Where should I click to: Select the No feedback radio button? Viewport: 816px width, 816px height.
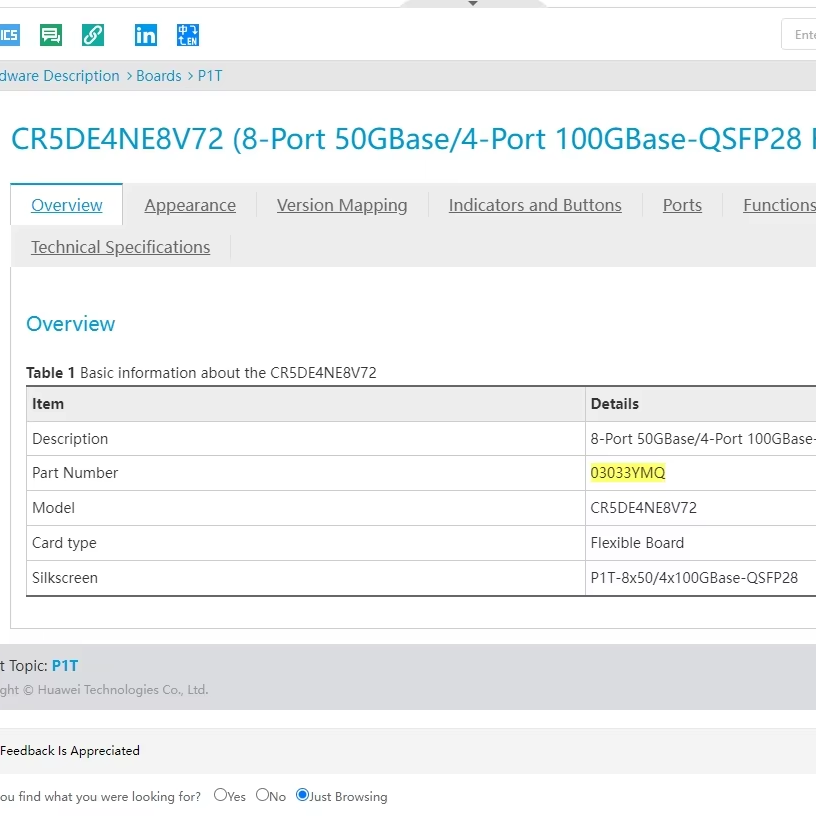click(262, 795)
